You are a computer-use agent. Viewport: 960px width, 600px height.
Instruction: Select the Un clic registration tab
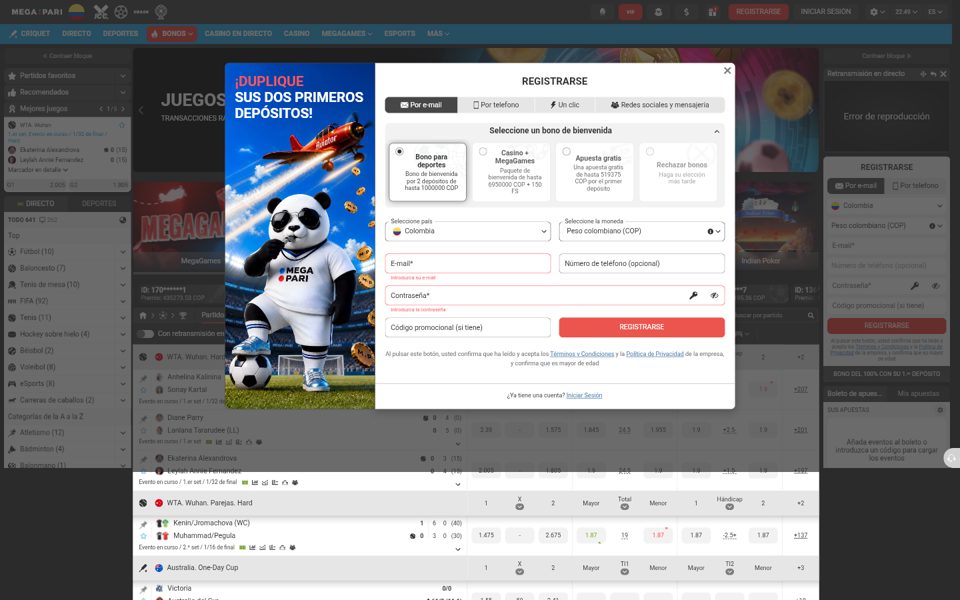(x=564, y=105)
